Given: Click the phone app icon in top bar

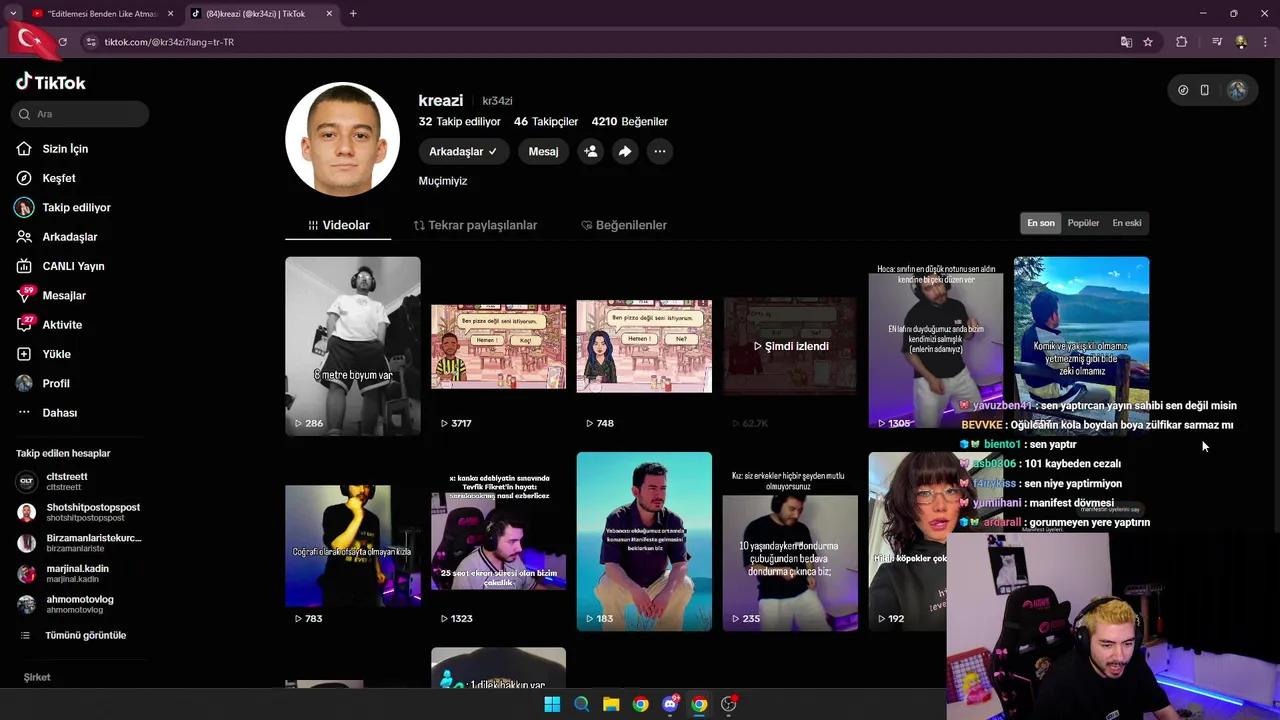Looking at the screenshot, I should tap(1205, 90).
